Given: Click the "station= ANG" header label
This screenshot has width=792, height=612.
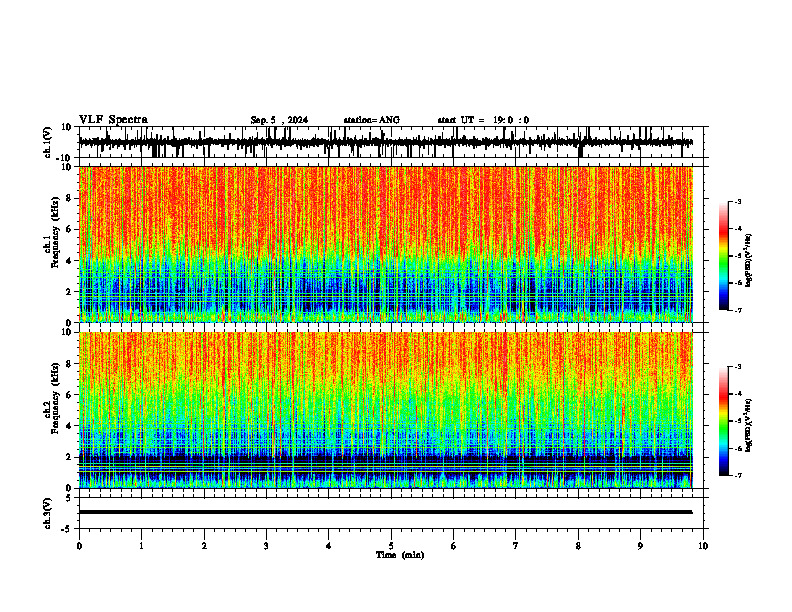Looking at the screenshot, I should (371, 120).
